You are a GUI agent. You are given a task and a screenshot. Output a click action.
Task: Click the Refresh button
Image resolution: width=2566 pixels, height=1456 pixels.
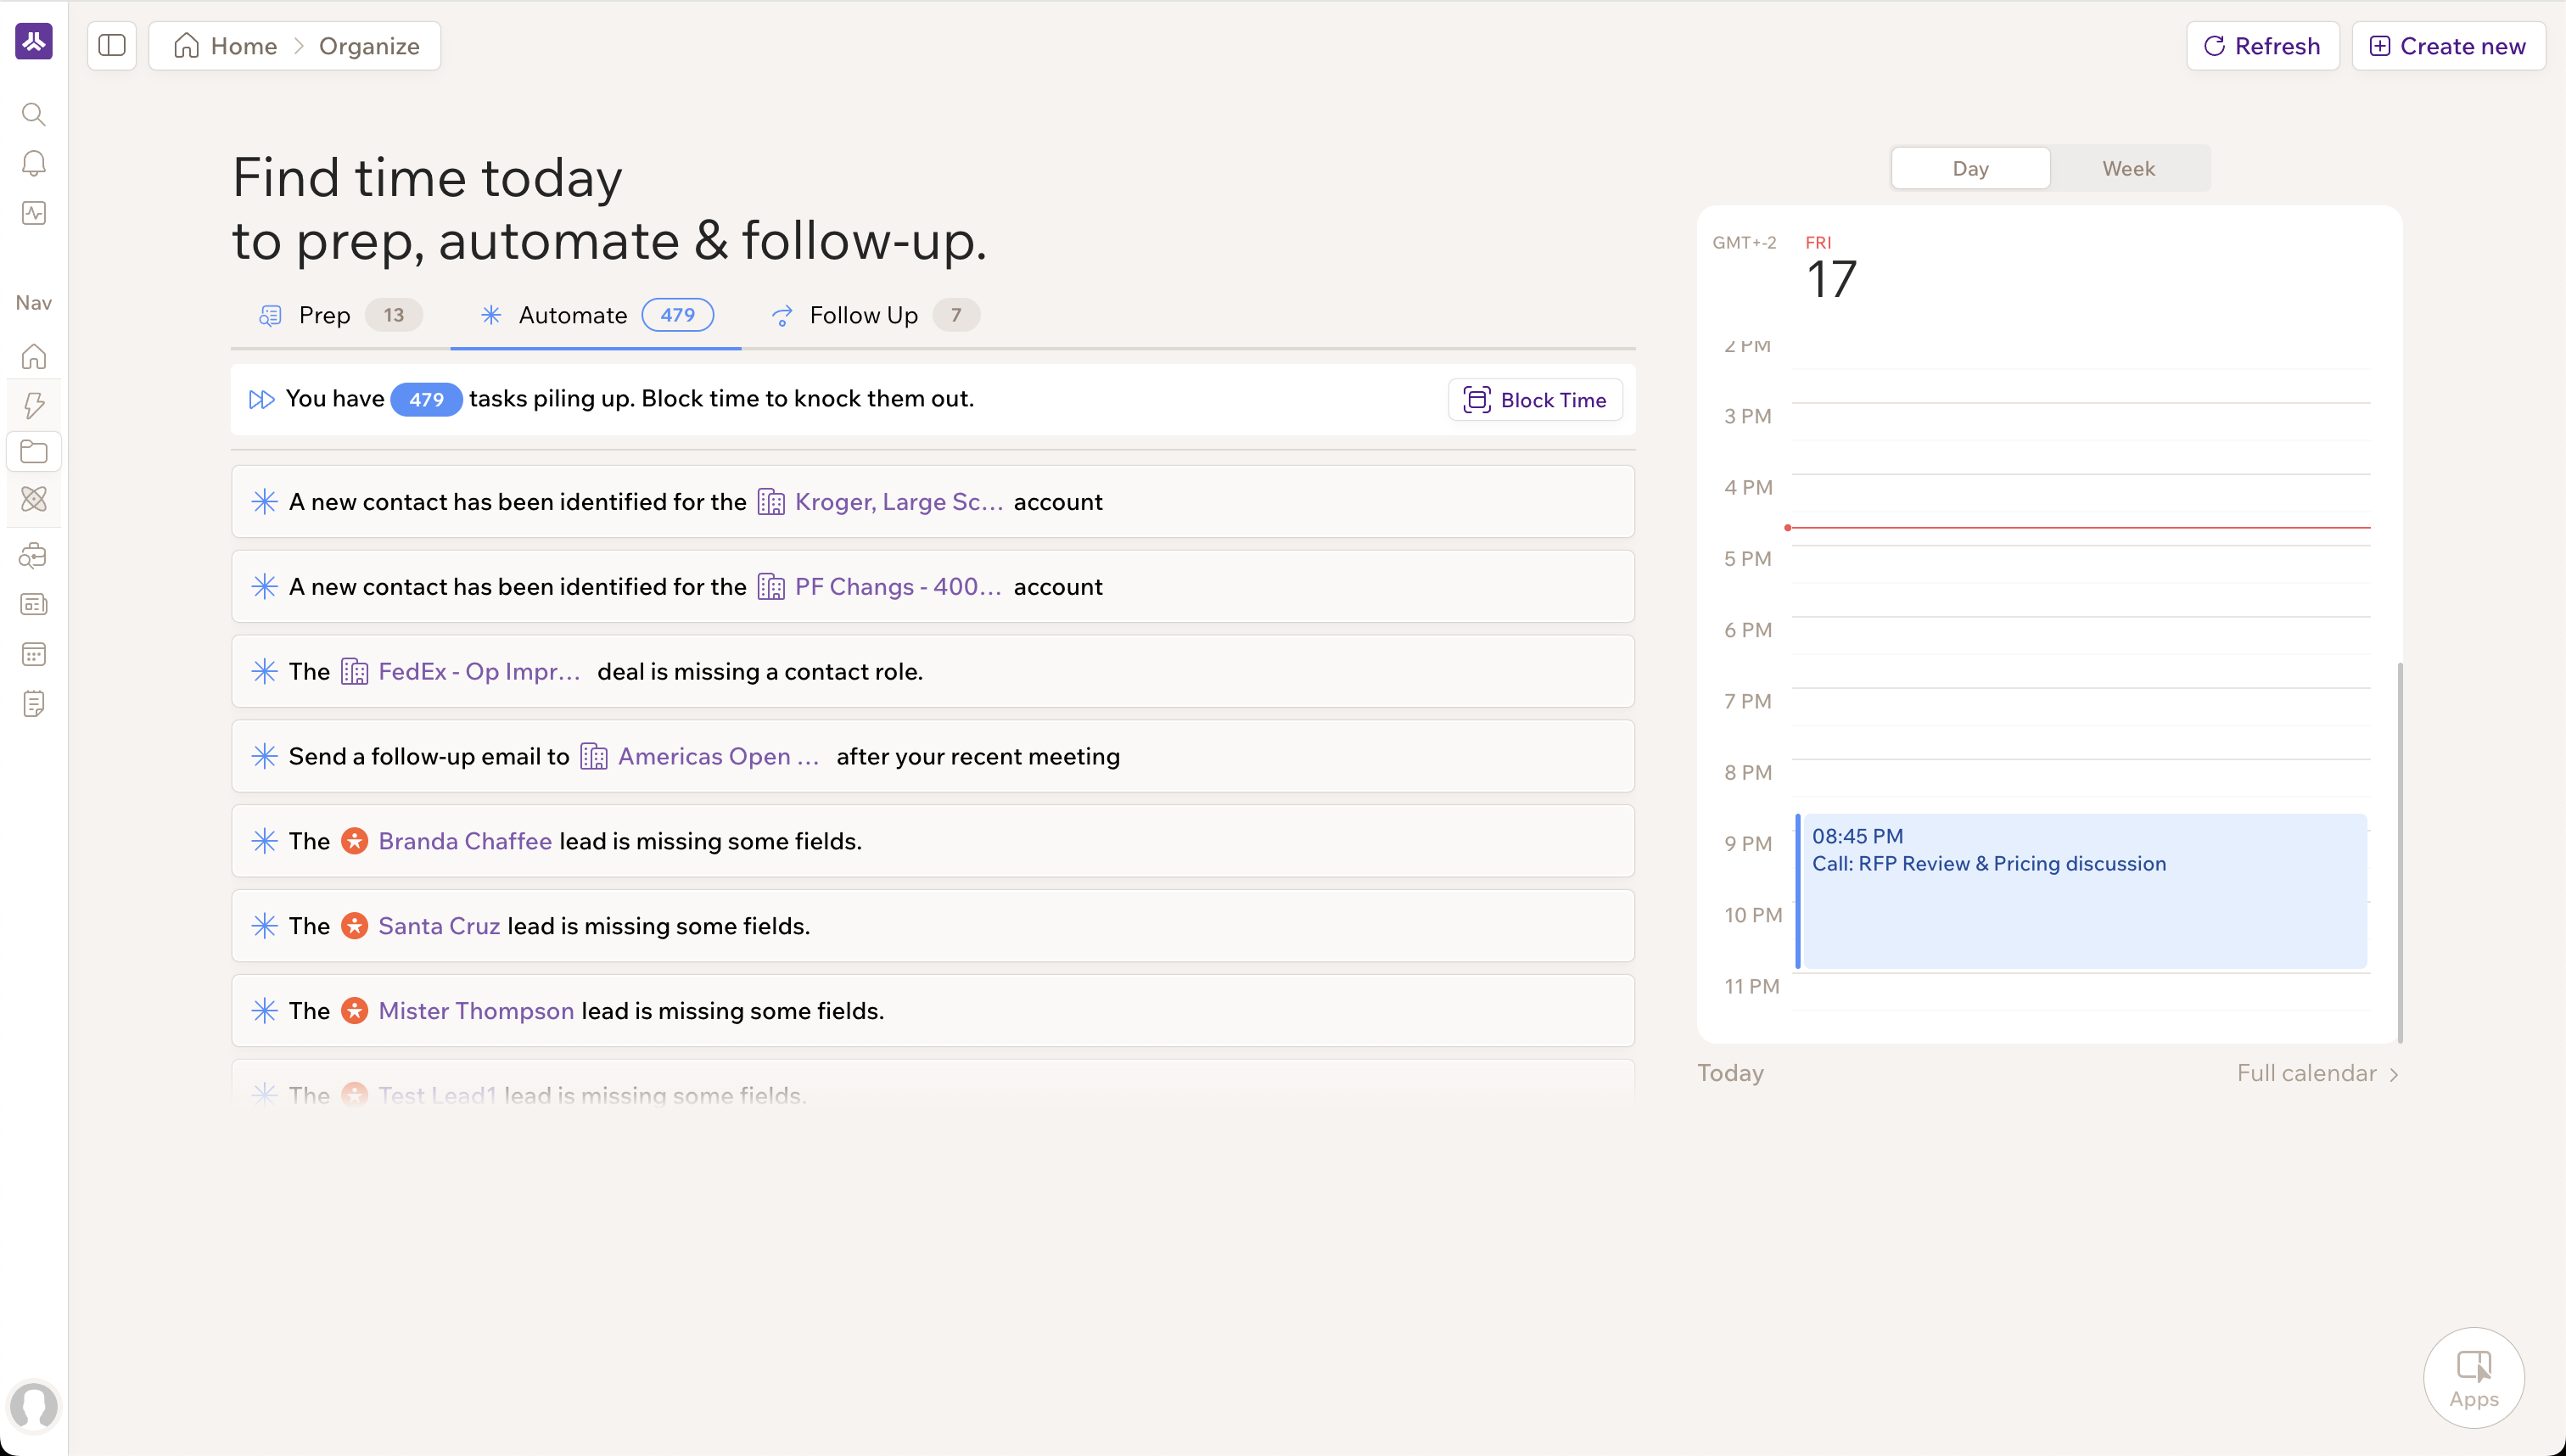tap(2262, 46)
